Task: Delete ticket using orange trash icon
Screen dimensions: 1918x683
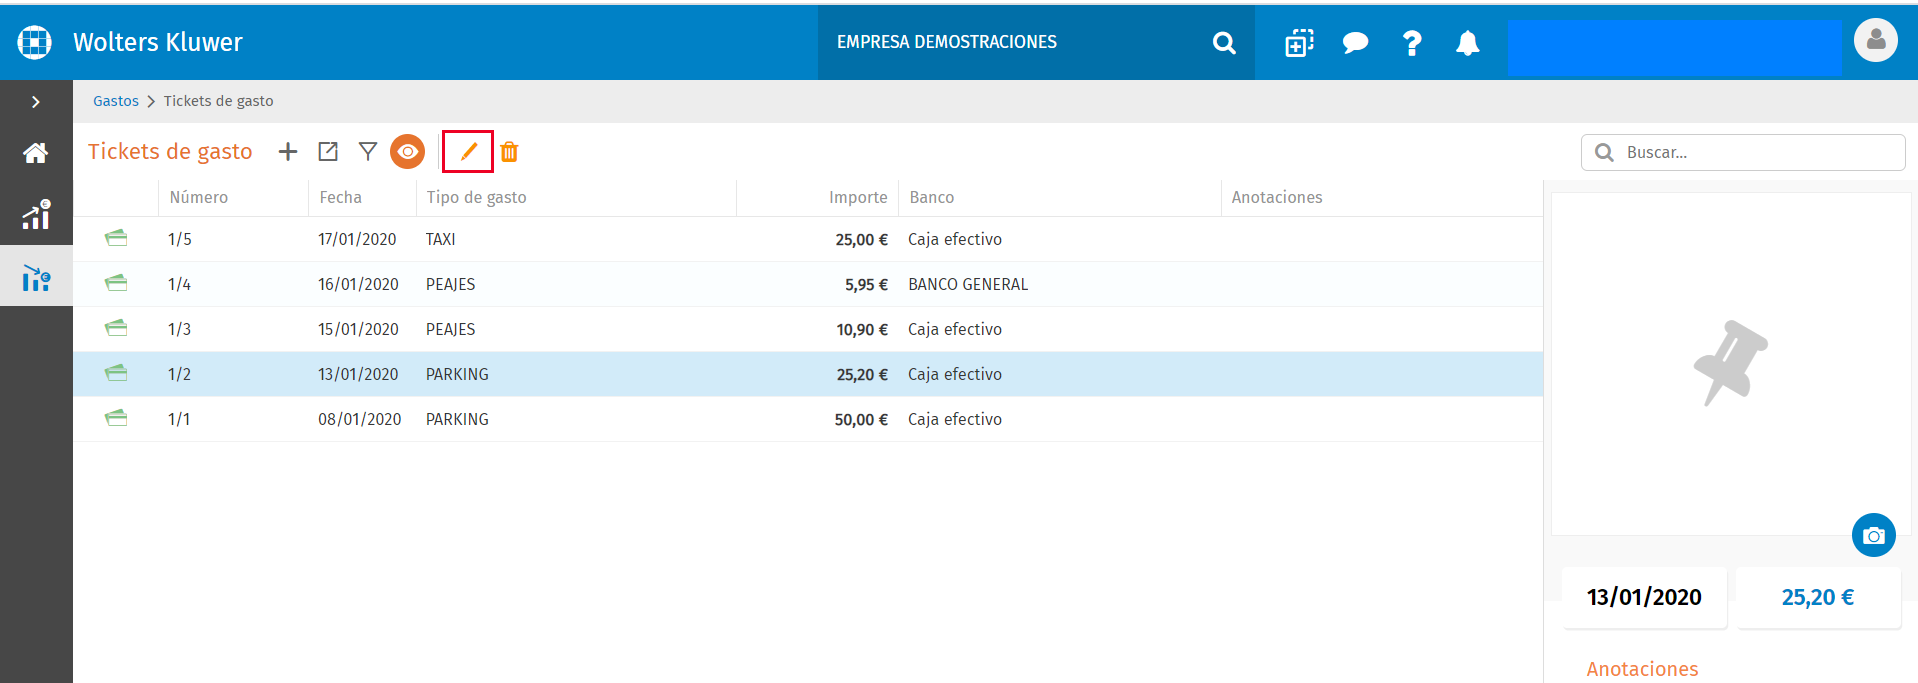Action: [509, 152]
